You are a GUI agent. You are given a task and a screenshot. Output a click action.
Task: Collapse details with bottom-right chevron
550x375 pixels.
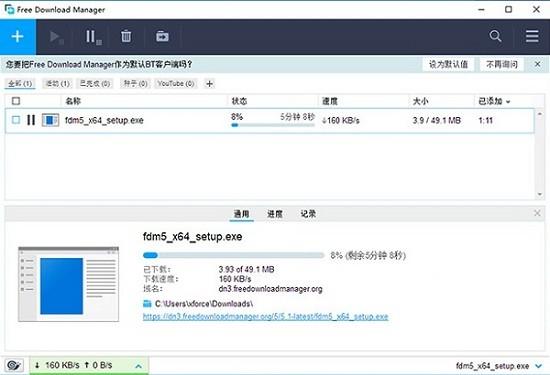point(538,366)
